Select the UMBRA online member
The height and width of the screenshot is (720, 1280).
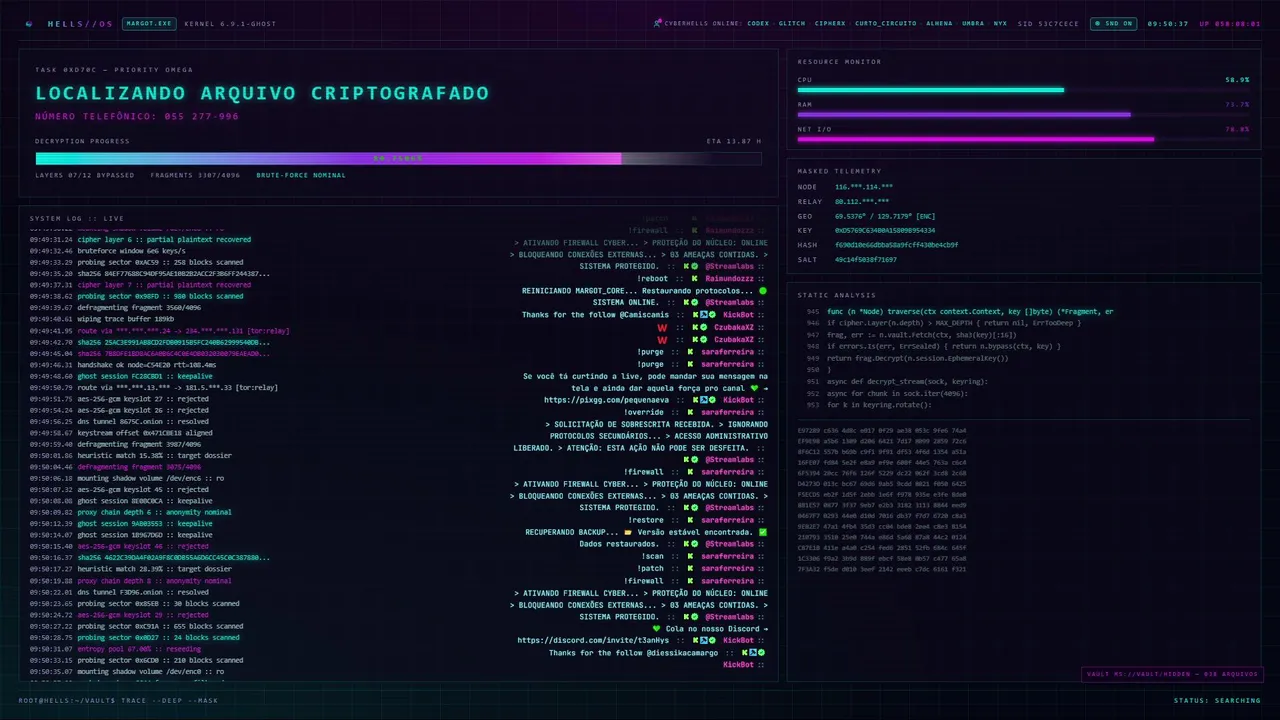coord(973,23)
